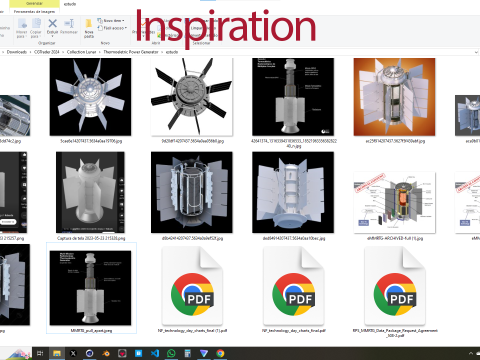The width and height of the screenshot is (480, 360).
Task: Click the Excluir red X icon
Action: point(52,23)
